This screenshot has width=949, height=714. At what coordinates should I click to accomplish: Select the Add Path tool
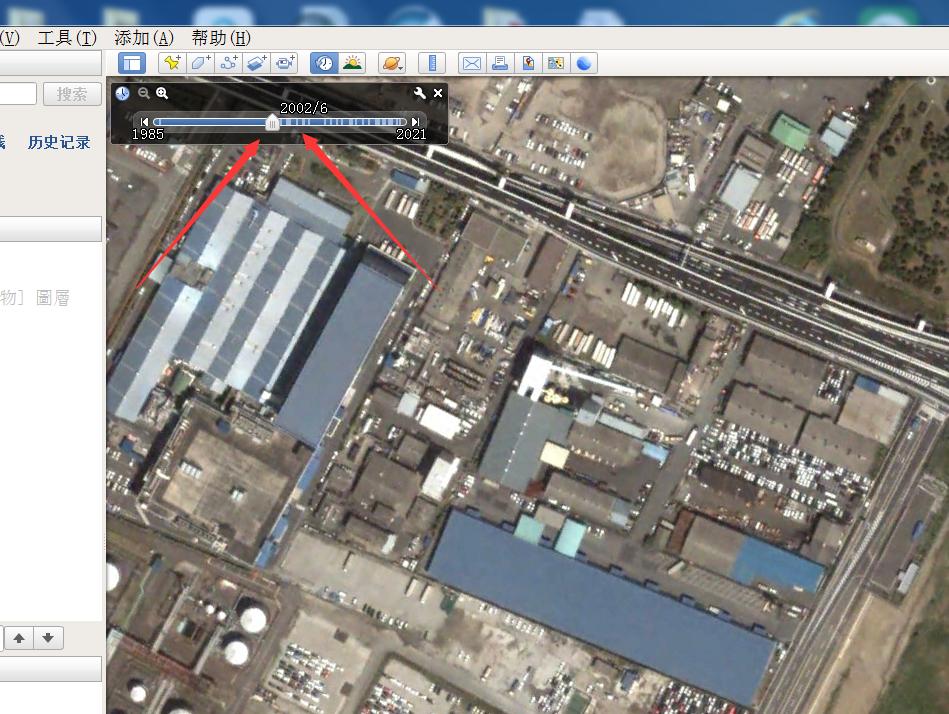[227, 62]
